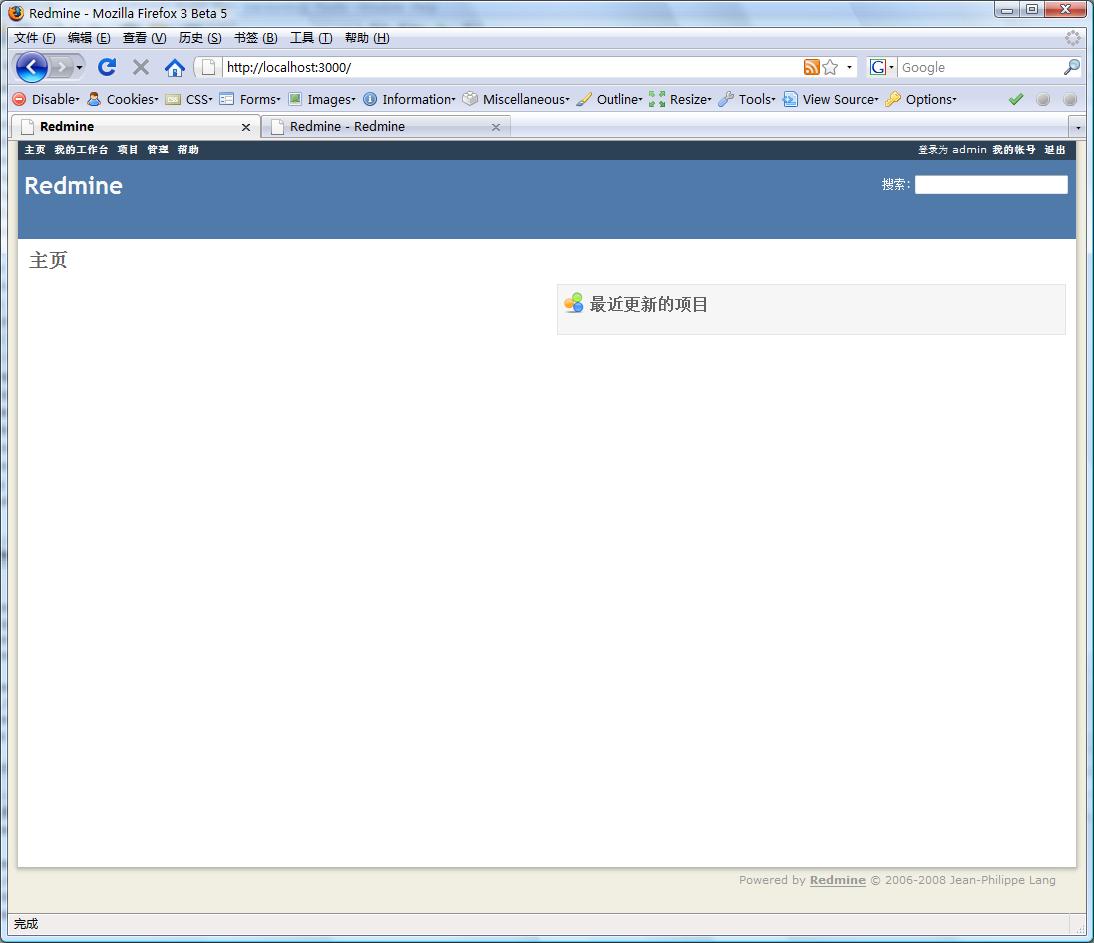
Task: Run search with the magnifier icon
Action: (x=1072, y=67)
